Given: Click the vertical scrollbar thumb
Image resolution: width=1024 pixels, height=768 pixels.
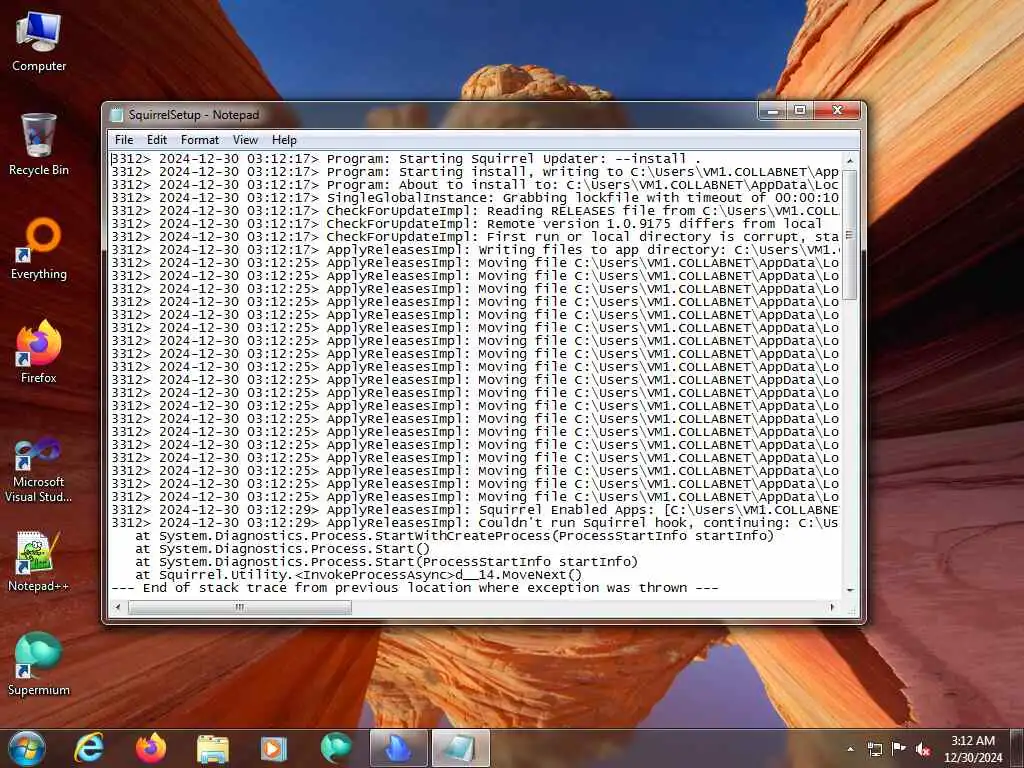Looking at the screenshot, I should pyautogui.click(x=850, y=235).
